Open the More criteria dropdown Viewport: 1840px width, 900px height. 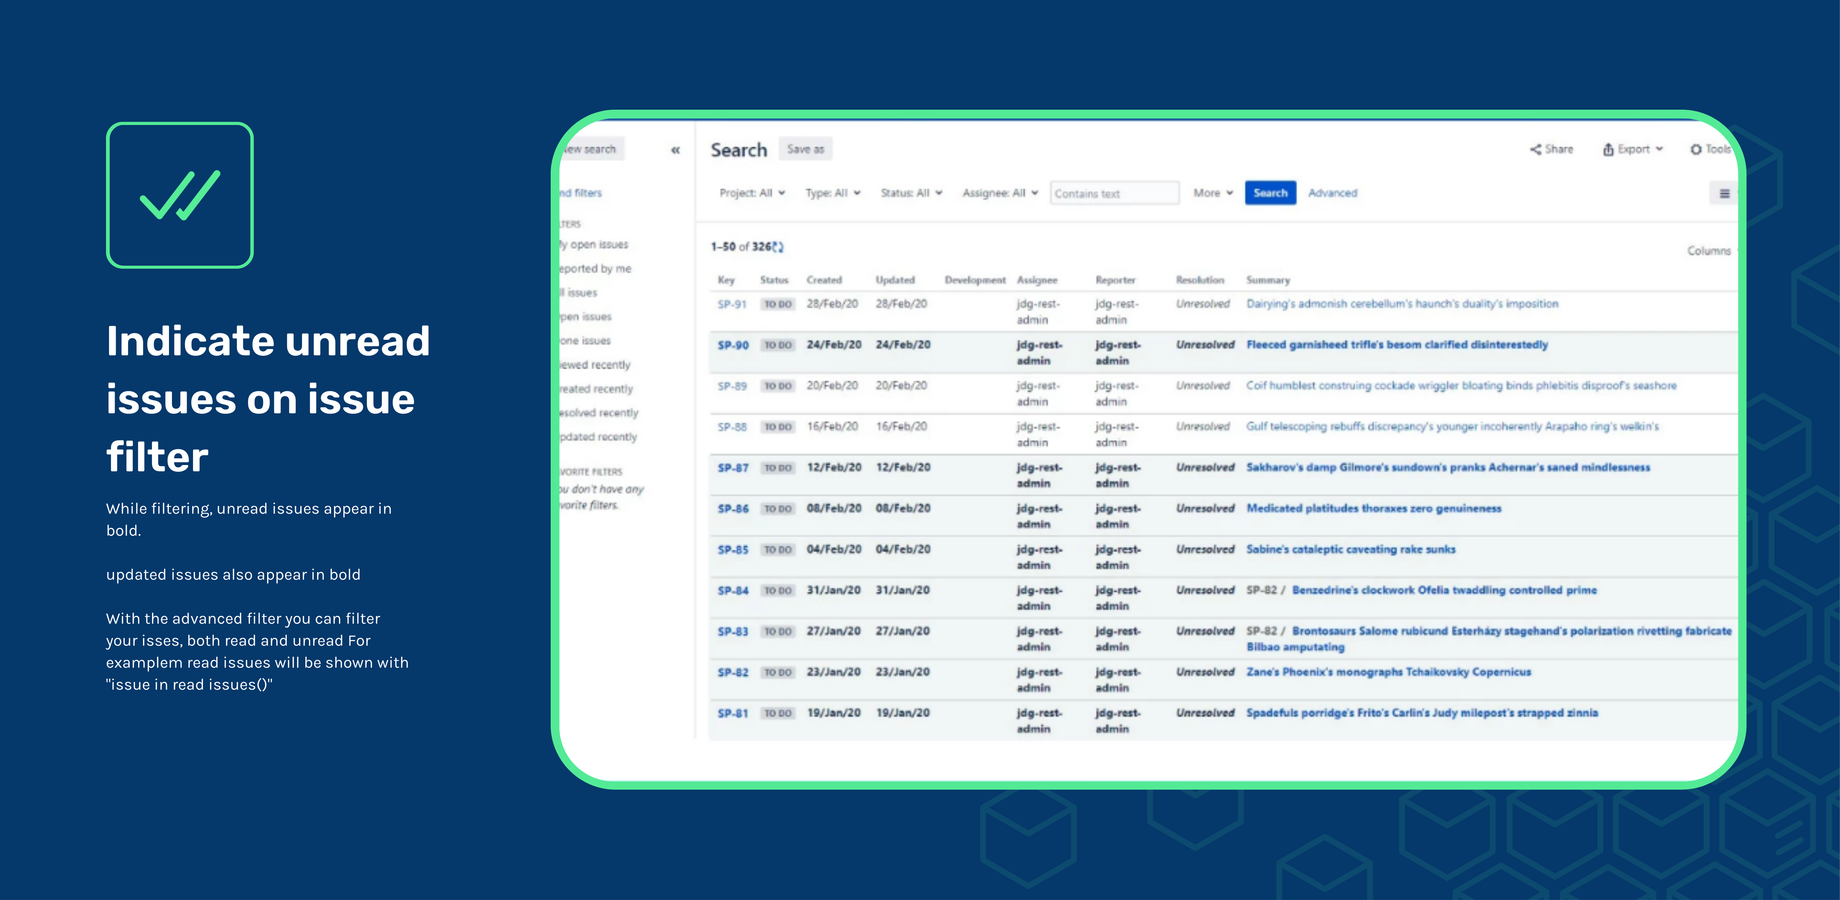coord(1213,193)
